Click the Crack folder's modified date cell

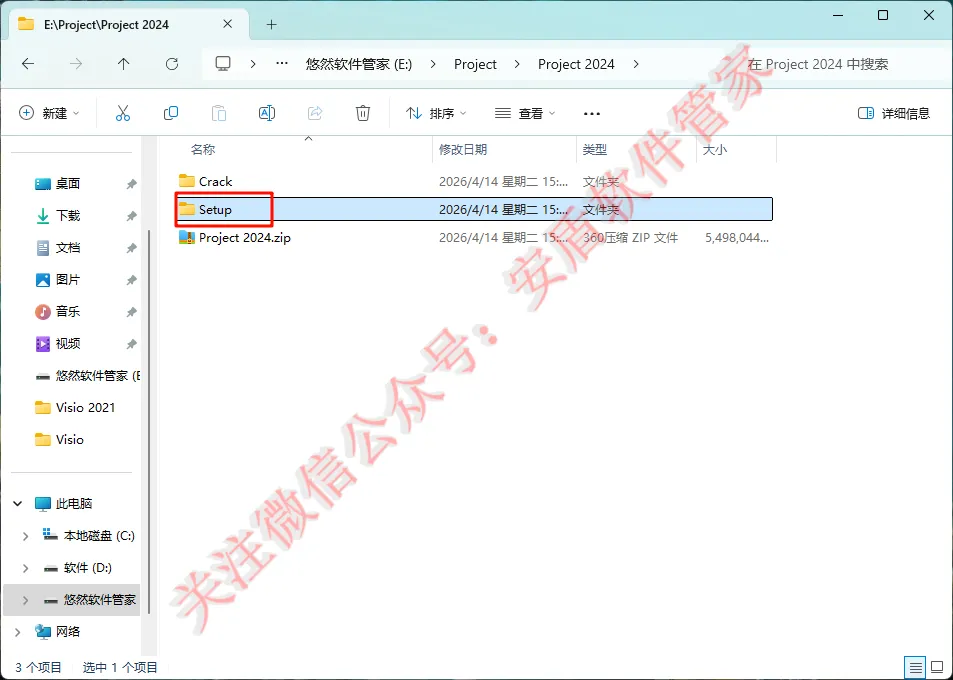pyautogui.click(x=503, y=182)
